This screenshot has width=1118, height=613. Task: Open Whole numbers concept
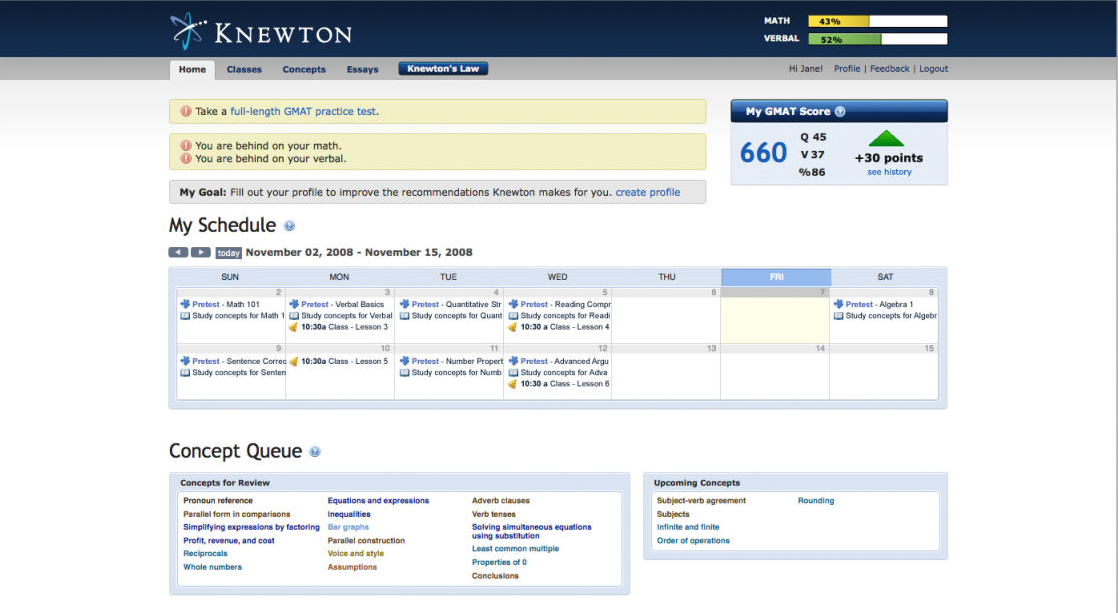[212, 567]
